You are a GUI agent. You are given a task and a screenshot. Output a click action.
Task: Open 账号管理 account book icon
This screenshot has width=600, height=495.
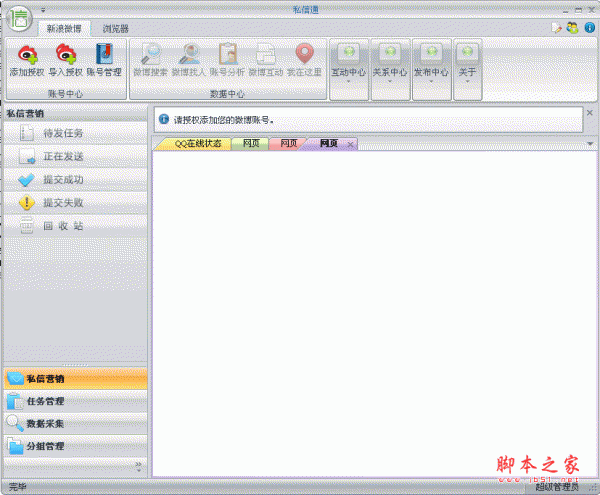tap(104, 54)
